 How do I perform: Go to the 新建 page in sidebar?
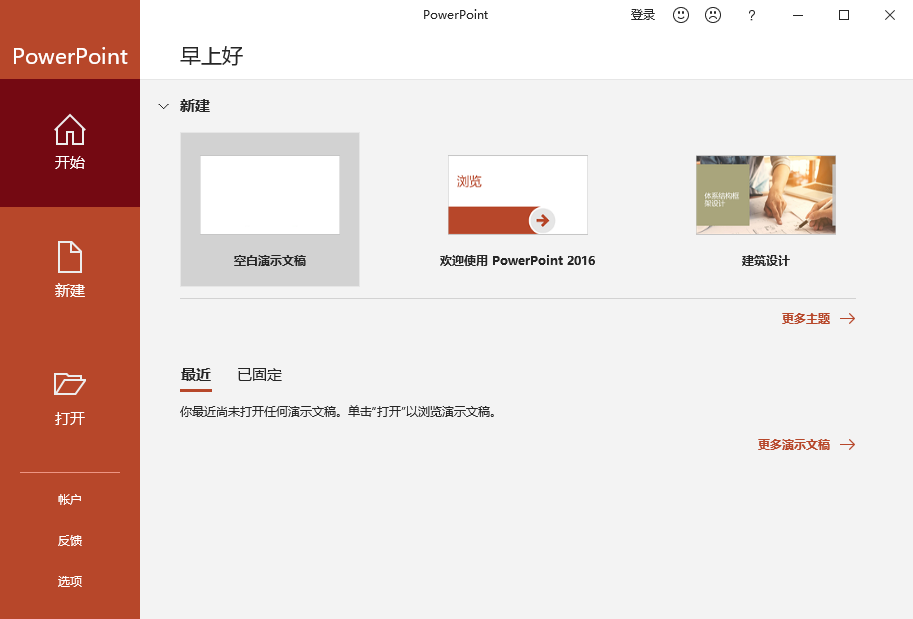[70, 270]
